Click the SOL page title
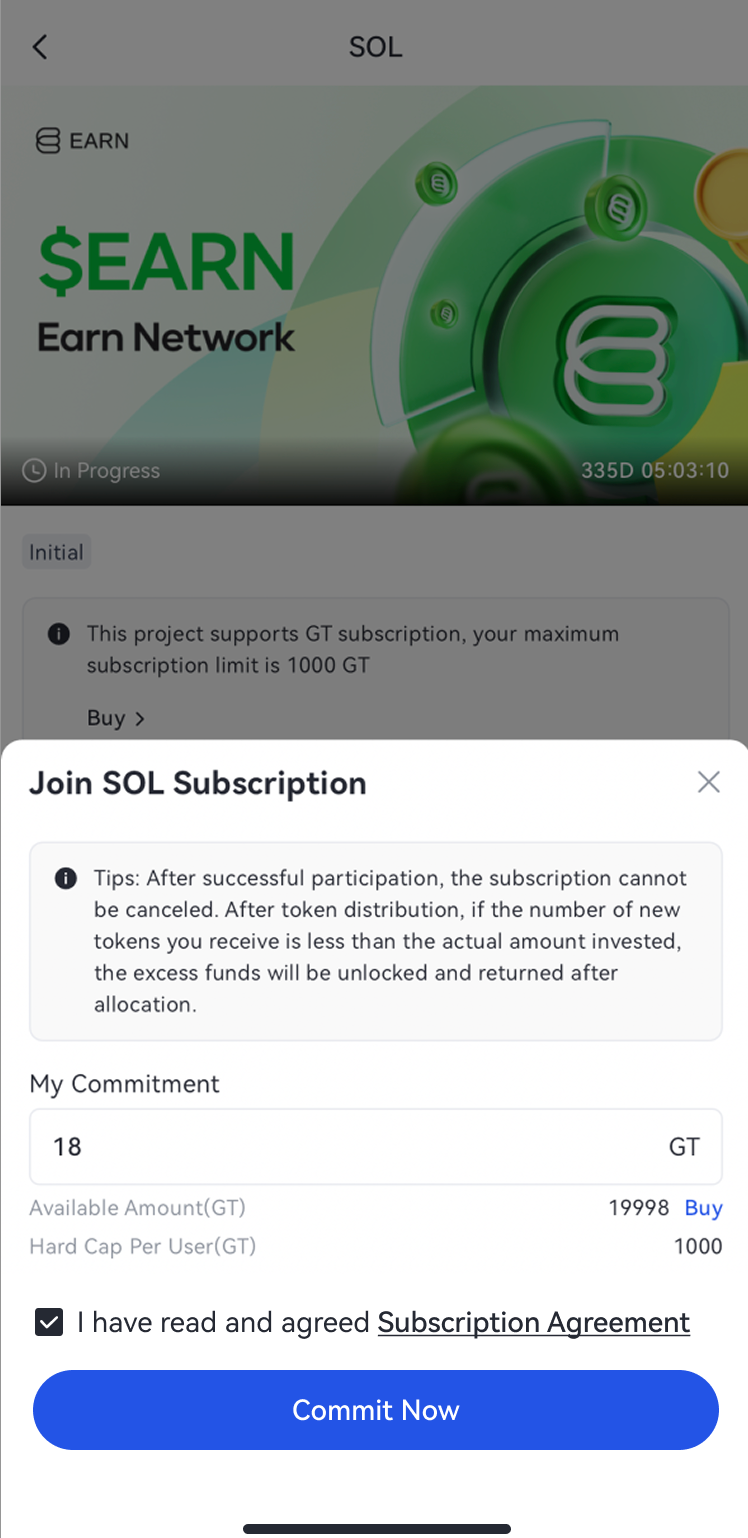748x1538 pixels. pyautogui.click(x=375, y=47)
